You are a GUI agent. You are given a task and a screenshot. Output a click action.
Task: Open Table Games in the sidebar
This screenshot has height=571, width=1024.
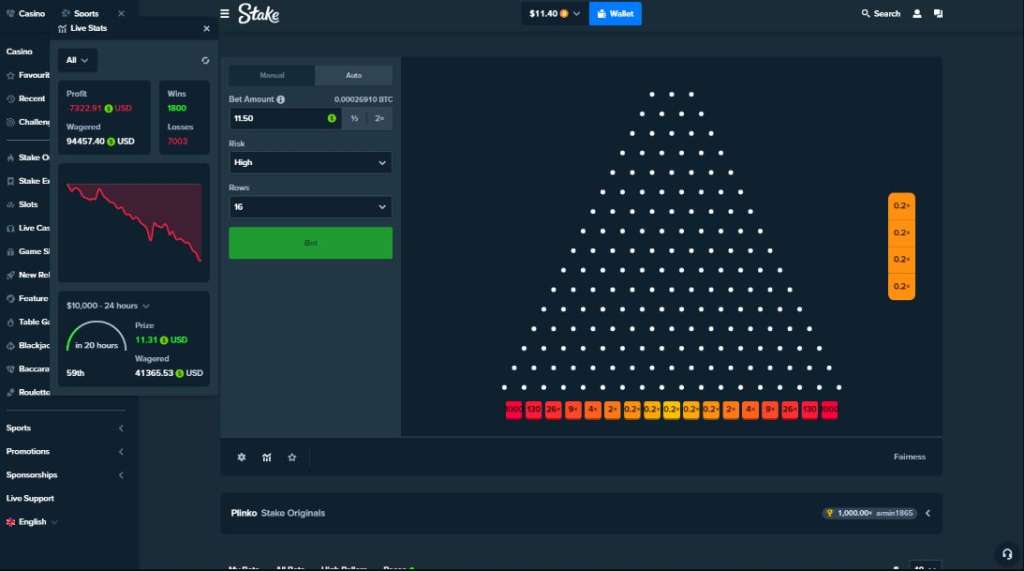(27, 322)
